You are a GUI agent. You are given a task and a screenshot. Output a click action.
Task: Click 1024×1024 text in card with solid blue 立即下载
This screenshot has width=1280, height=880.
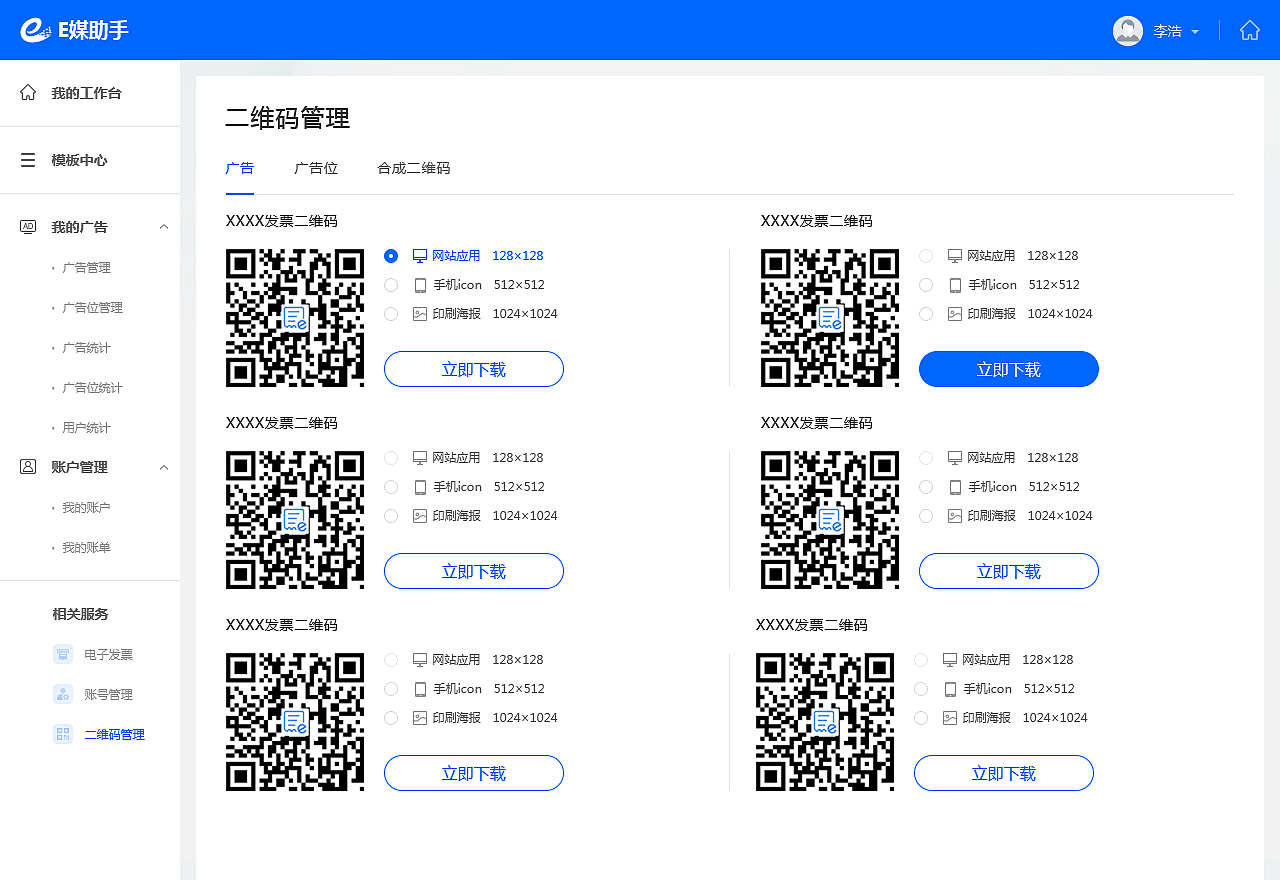click(1060, 314)
